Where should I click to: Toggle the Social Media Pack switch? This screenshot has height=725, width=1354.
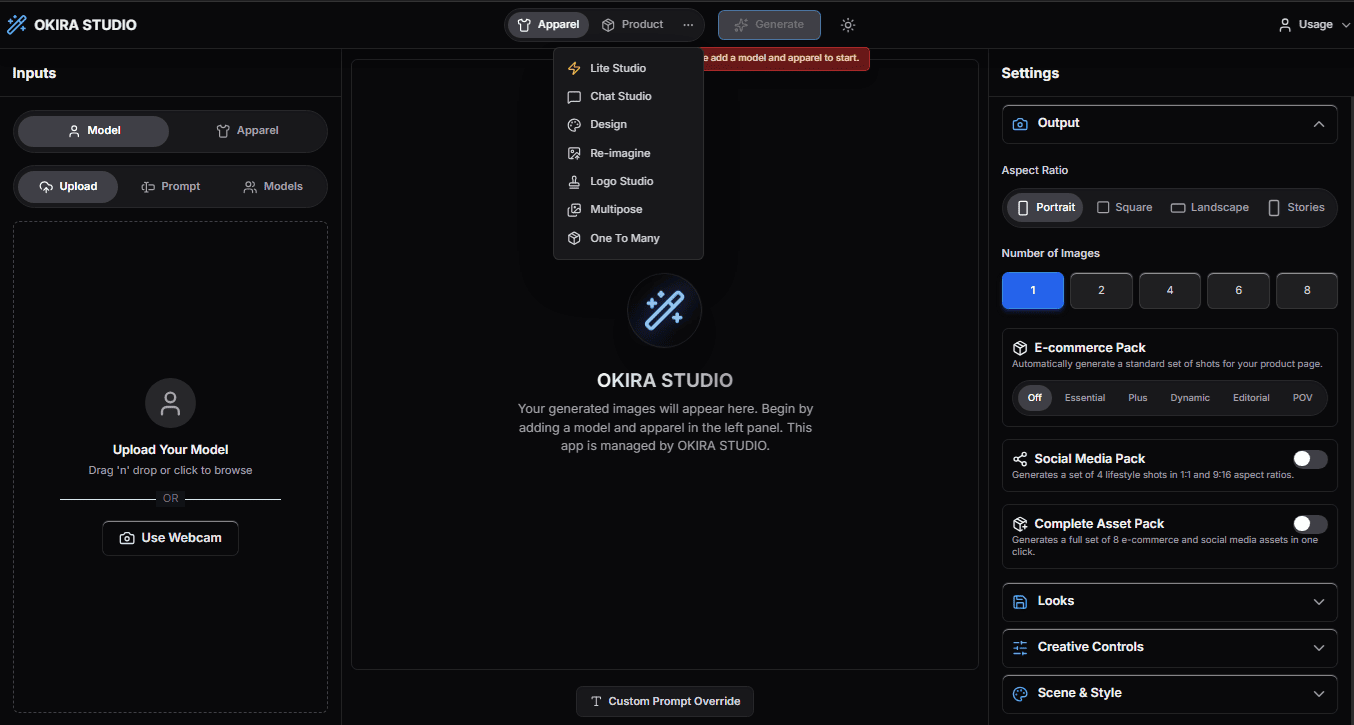coord(1310,459)
